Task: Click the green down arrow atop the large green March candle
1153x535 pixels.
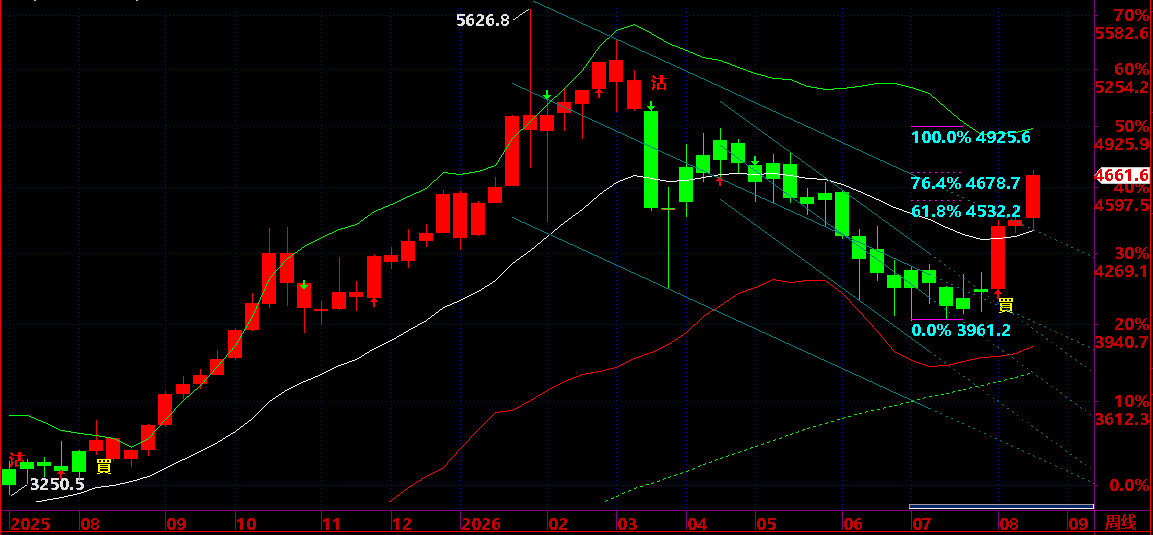Action: [x=651, y=107]
